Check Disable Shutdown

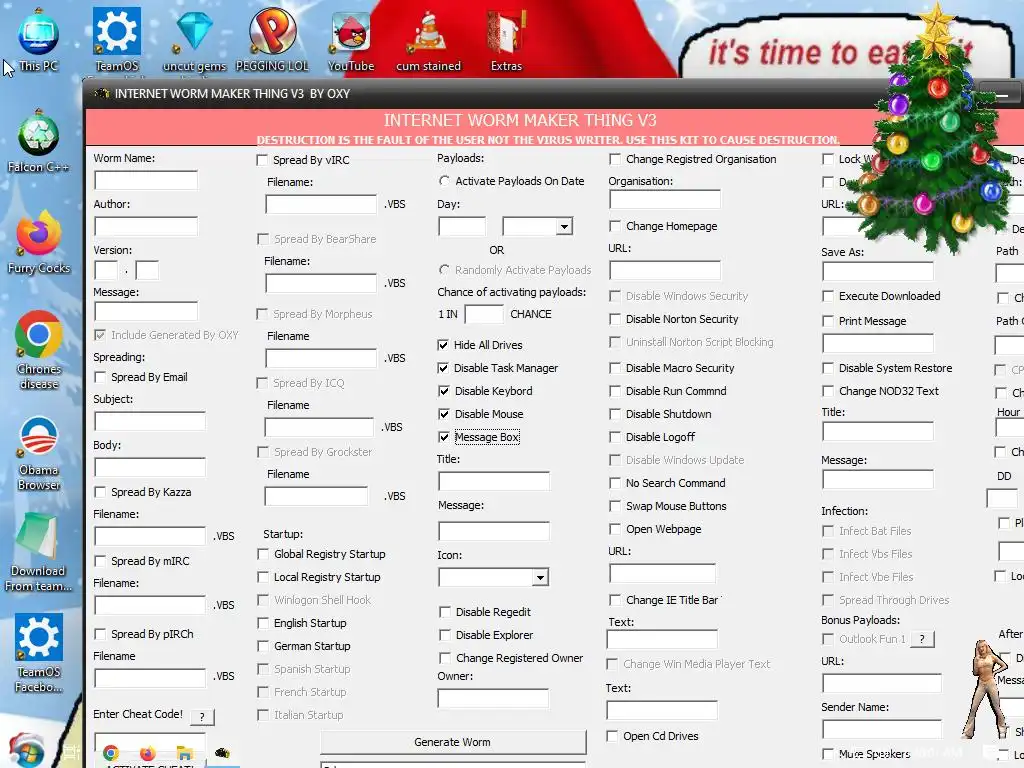tap(615, 414)
